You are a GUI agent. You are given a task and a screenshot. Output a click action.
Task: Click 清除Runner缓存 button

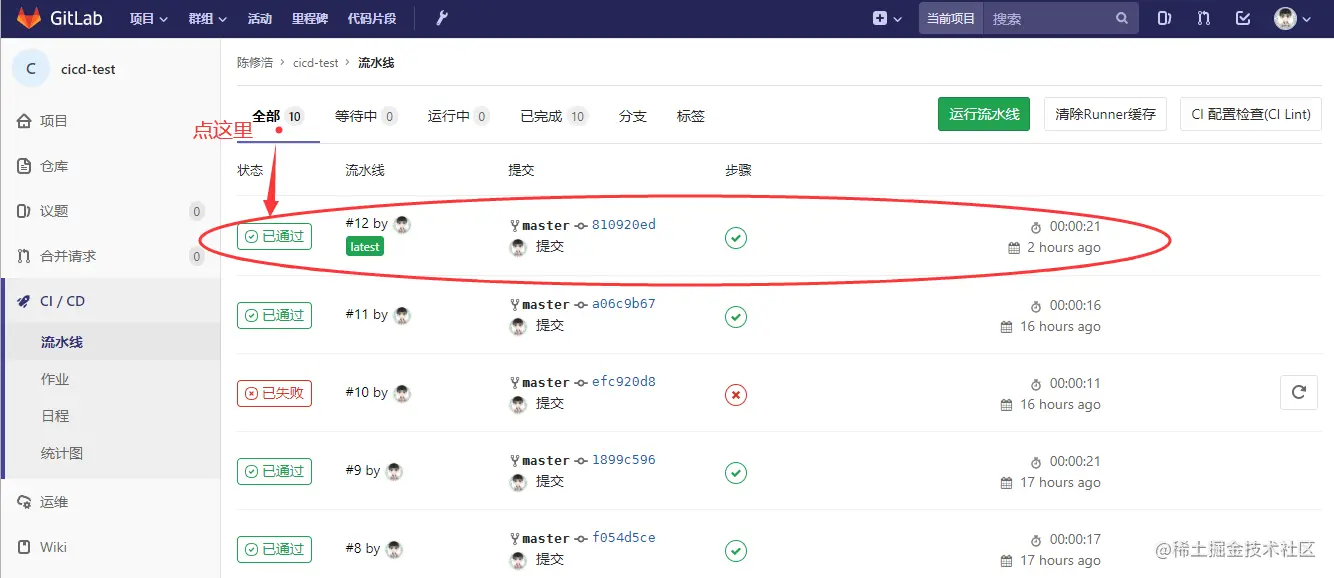(1105, 114)
